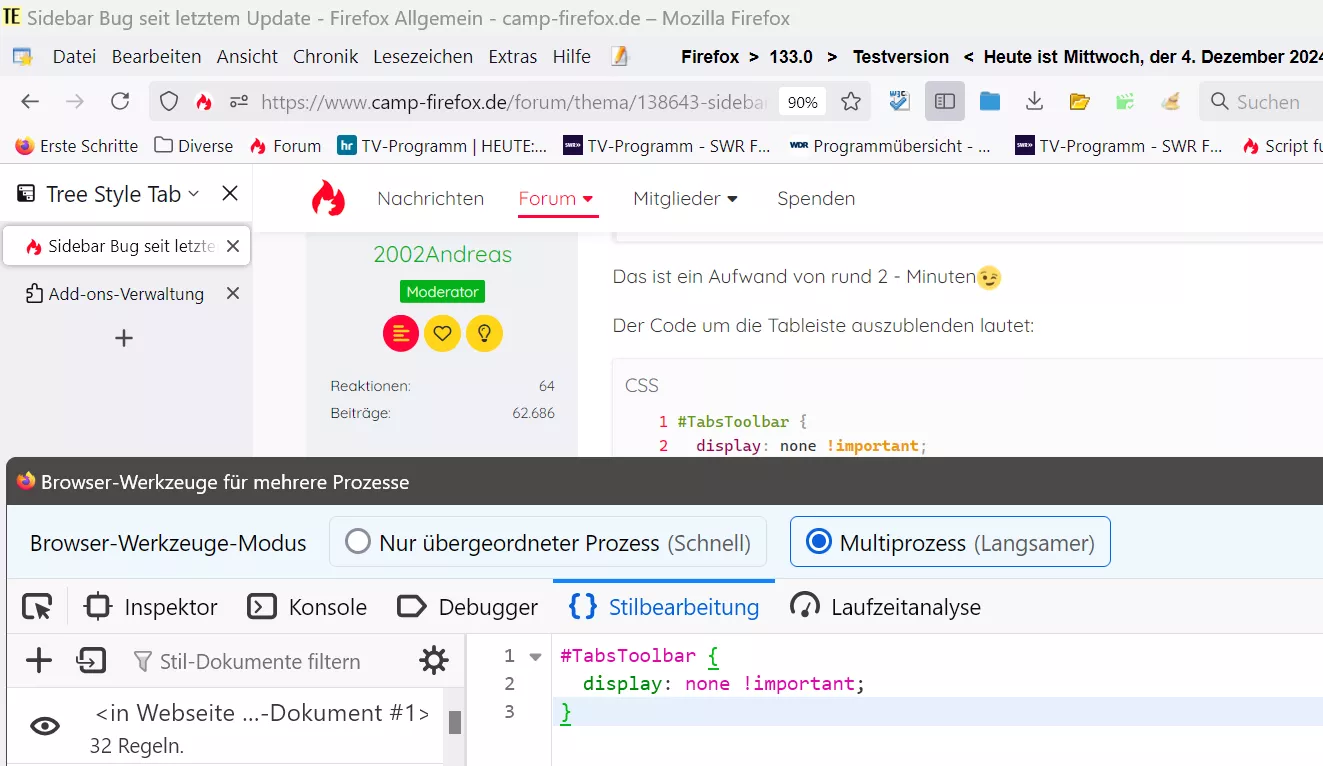Open Spenden link in navigation
1323x766 pixels.
(816, 198)
